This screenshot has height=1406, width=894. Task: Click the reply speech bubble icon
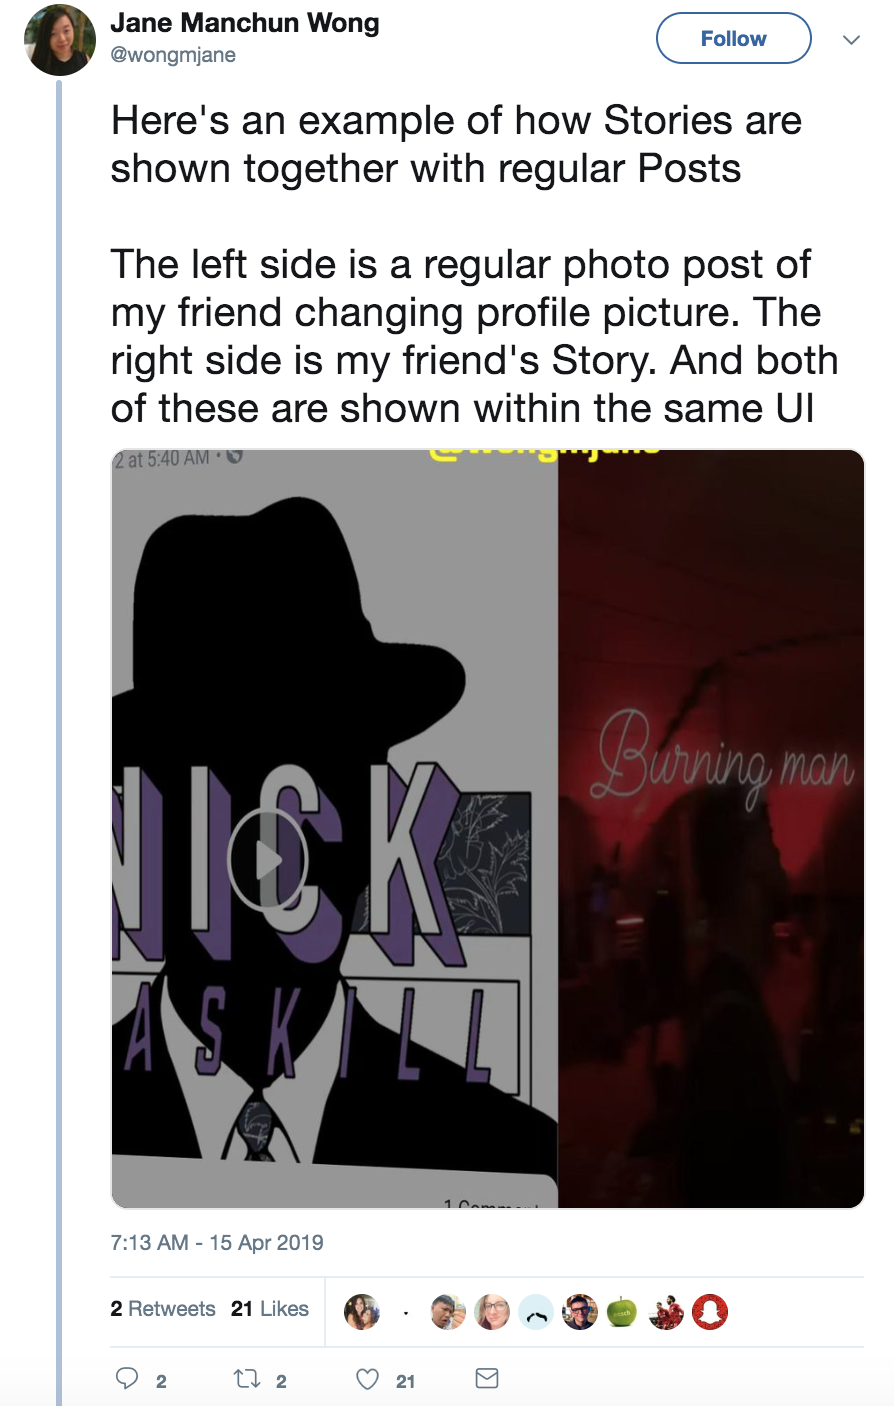tap(127, 1379)
